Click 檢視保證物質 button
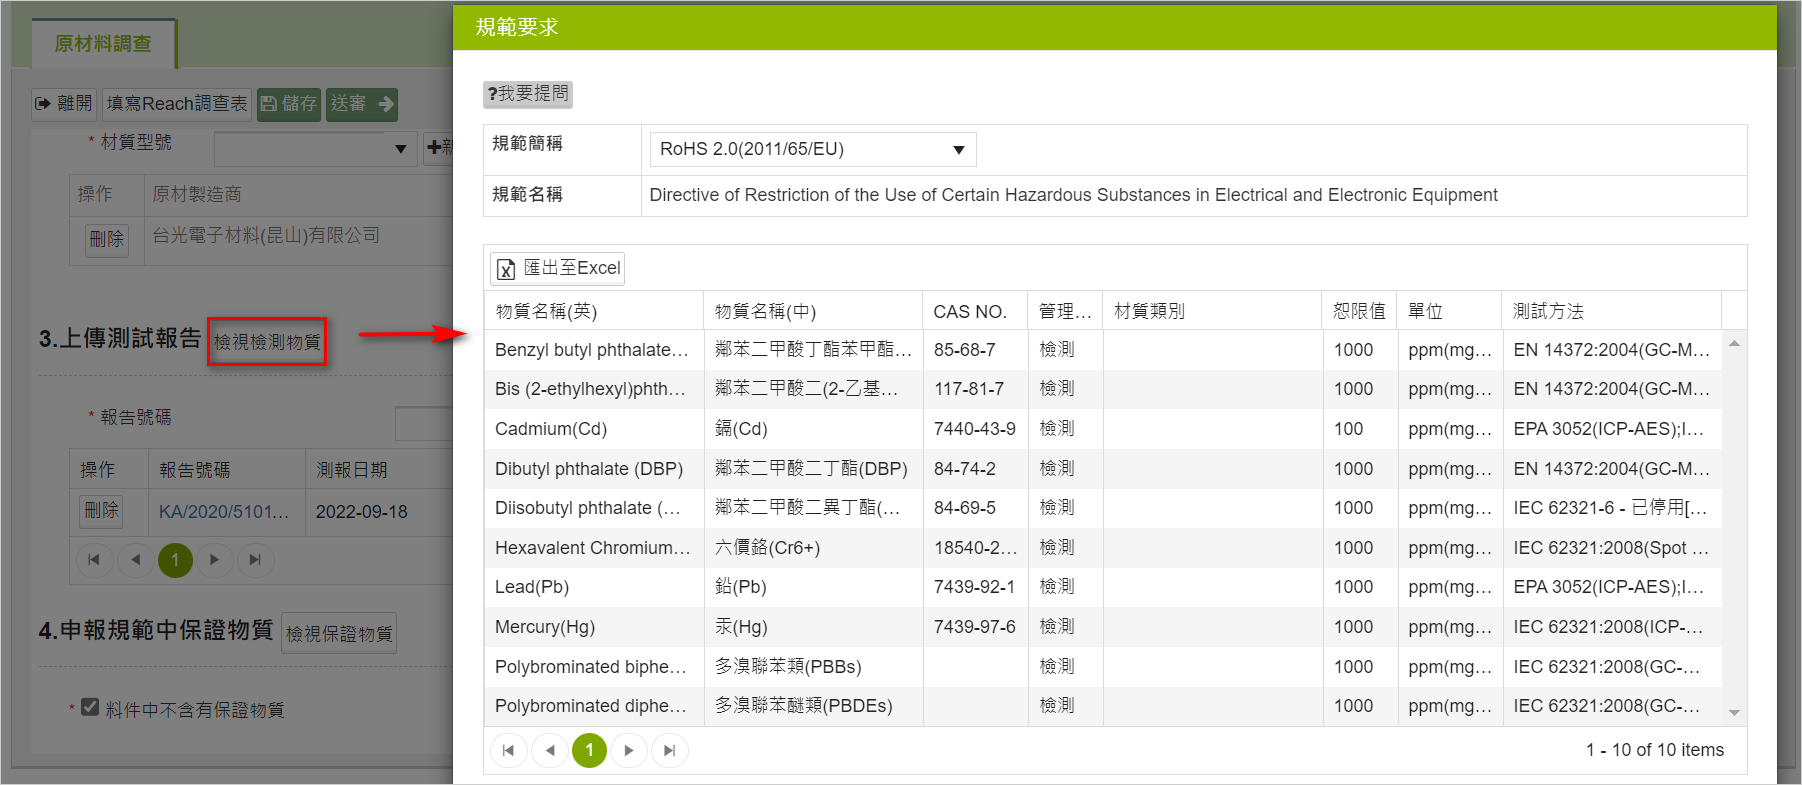 click(339, 633)
